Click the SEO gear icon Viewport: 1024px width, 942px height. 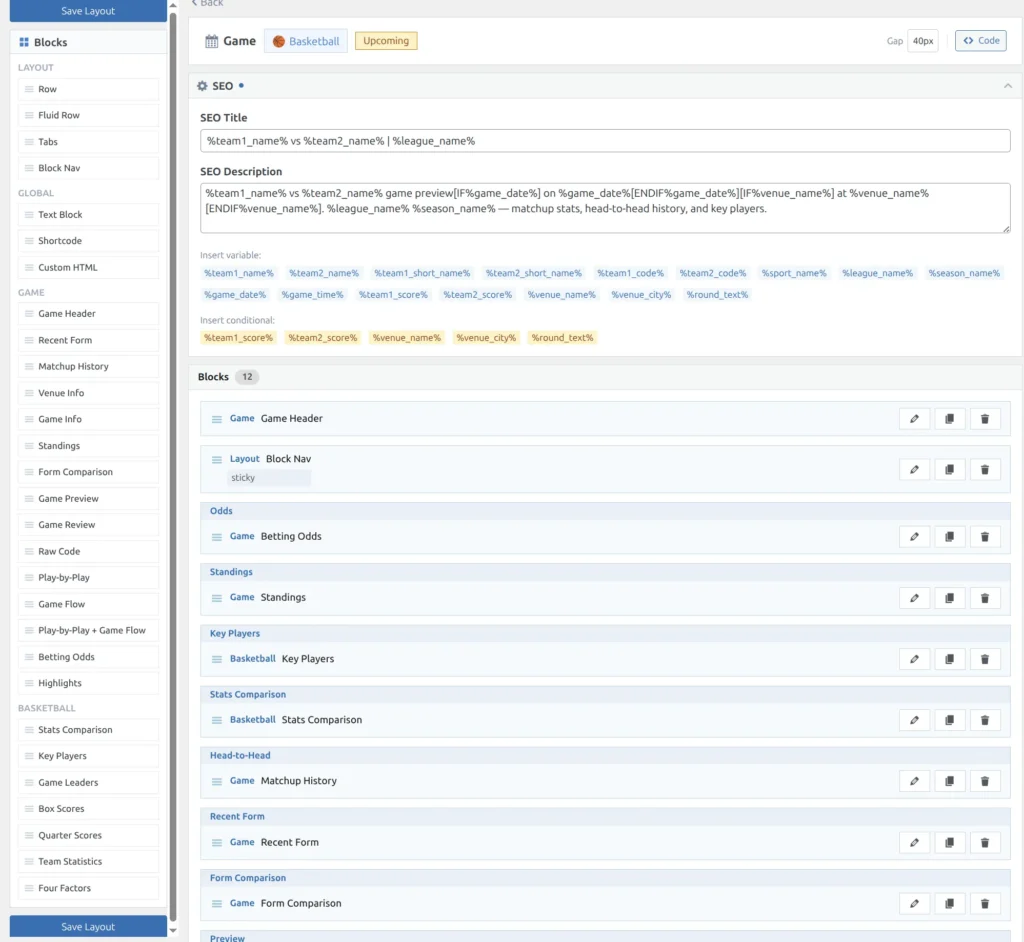click(x=202, y=86)
